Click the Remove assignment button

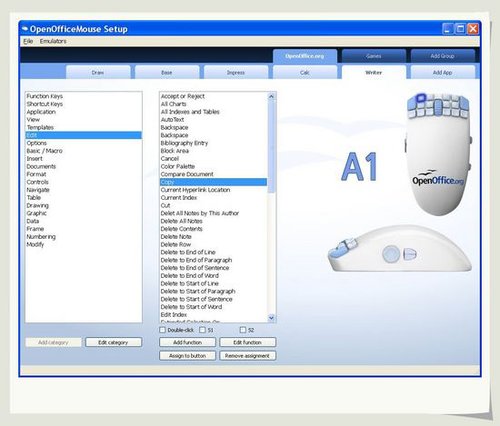point(247,356)
